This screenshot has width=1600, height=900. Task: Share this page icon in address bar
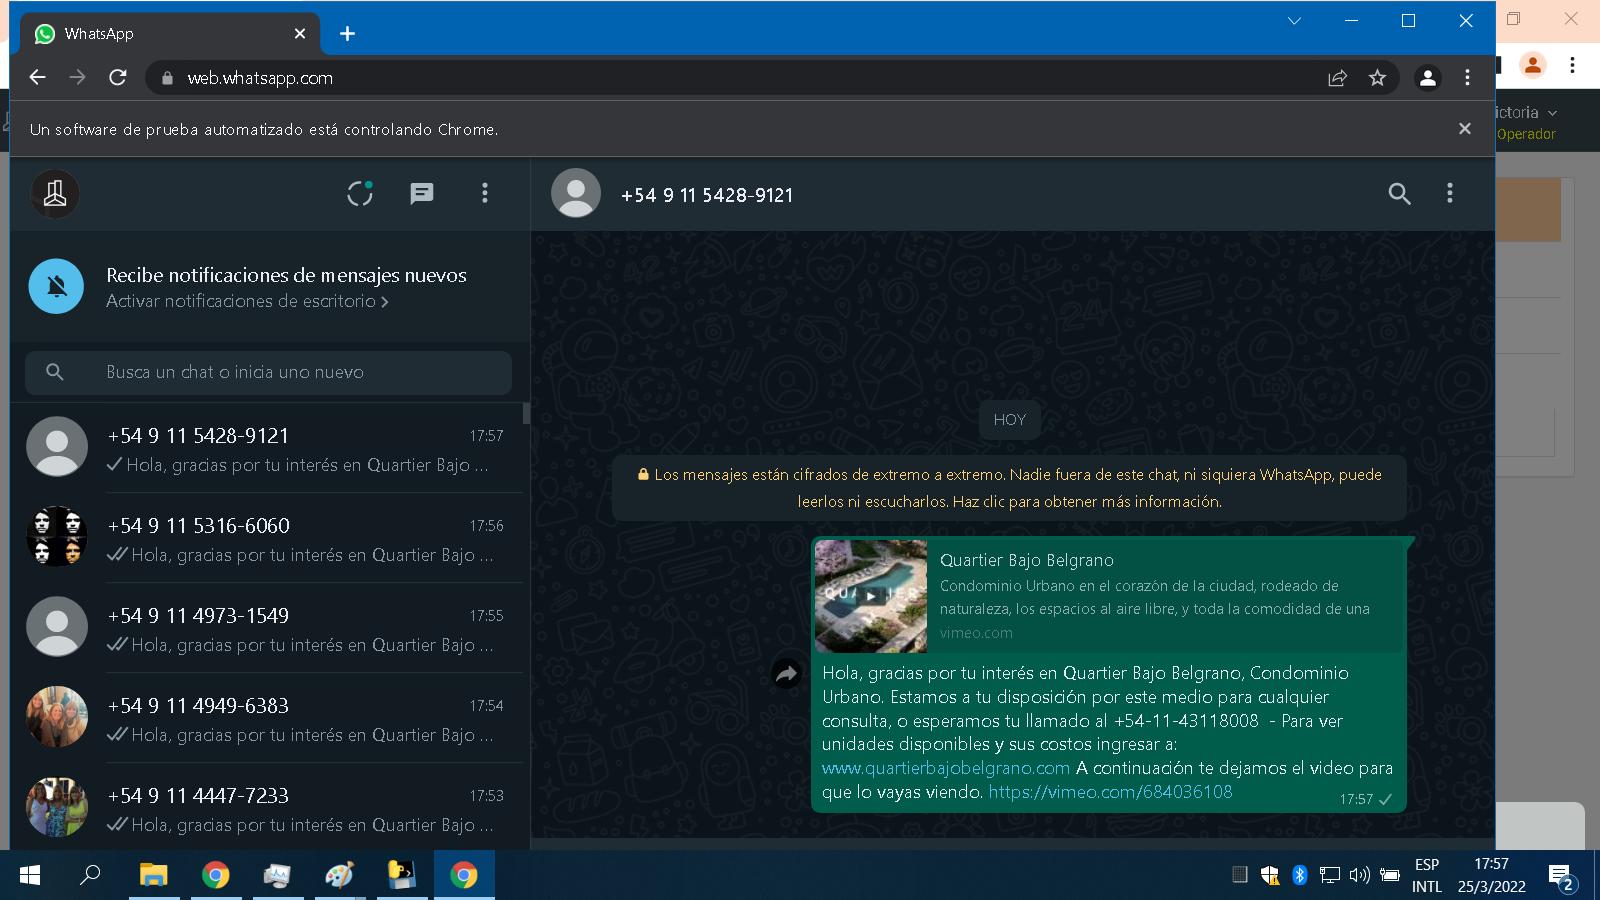pyautogui.click(x=1337, y=78)
